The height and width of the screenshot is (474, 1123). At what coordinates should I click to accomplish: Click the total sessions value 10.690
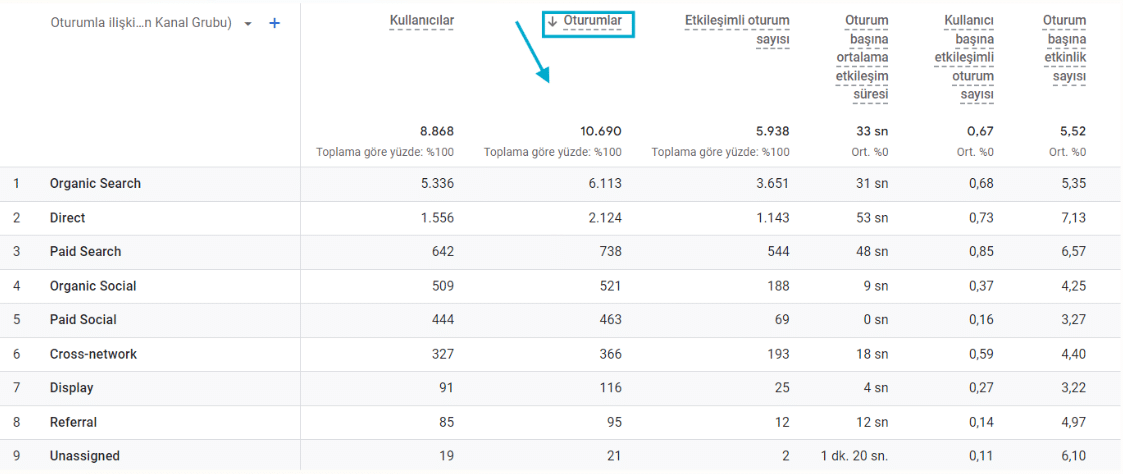[601, 131]
